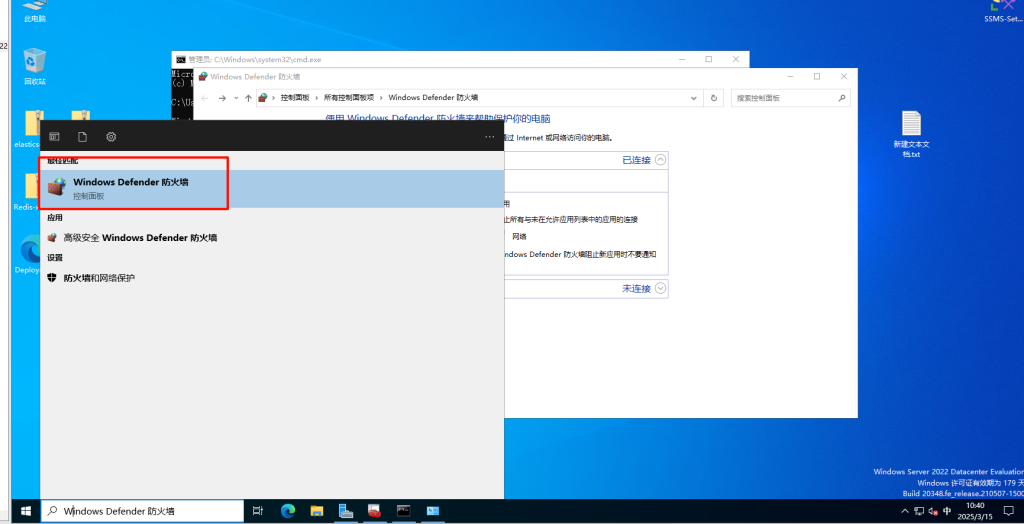The height and width of the screenshot is (524, 1024).
Task: Click the Windows Start button
Action: (20, 511)
